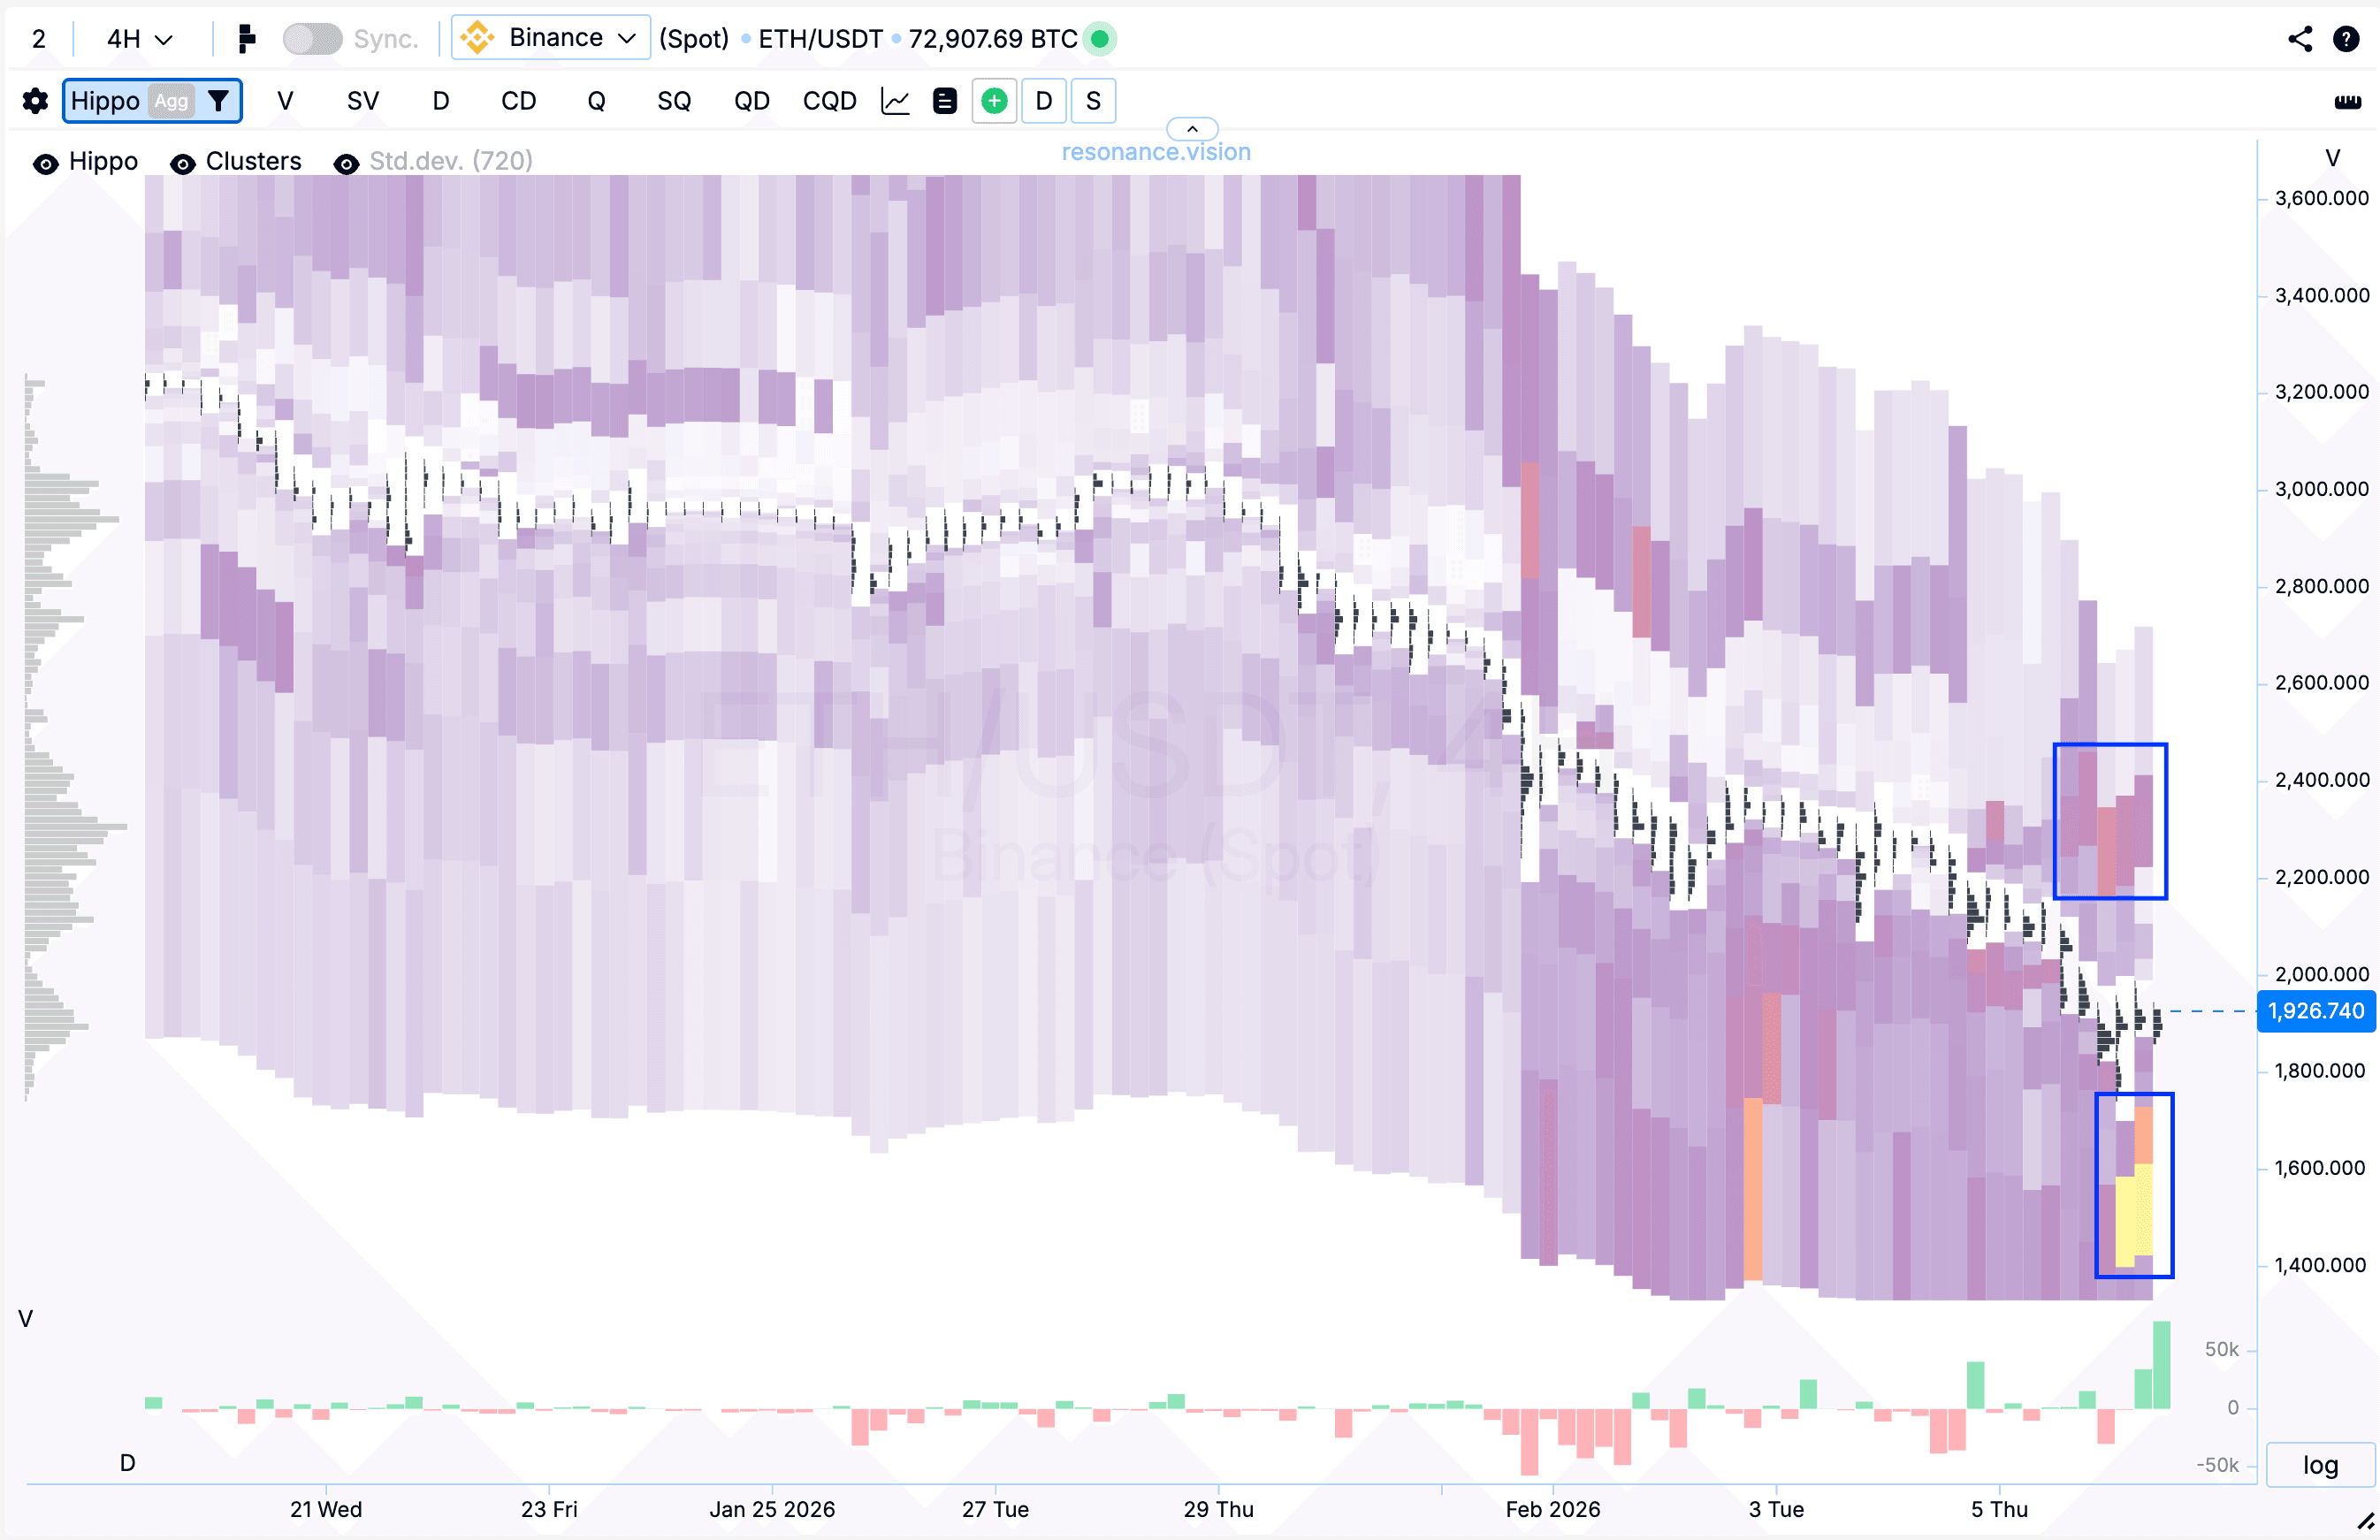Open the 4H timeframe dropdown

[x=139, y=39]
